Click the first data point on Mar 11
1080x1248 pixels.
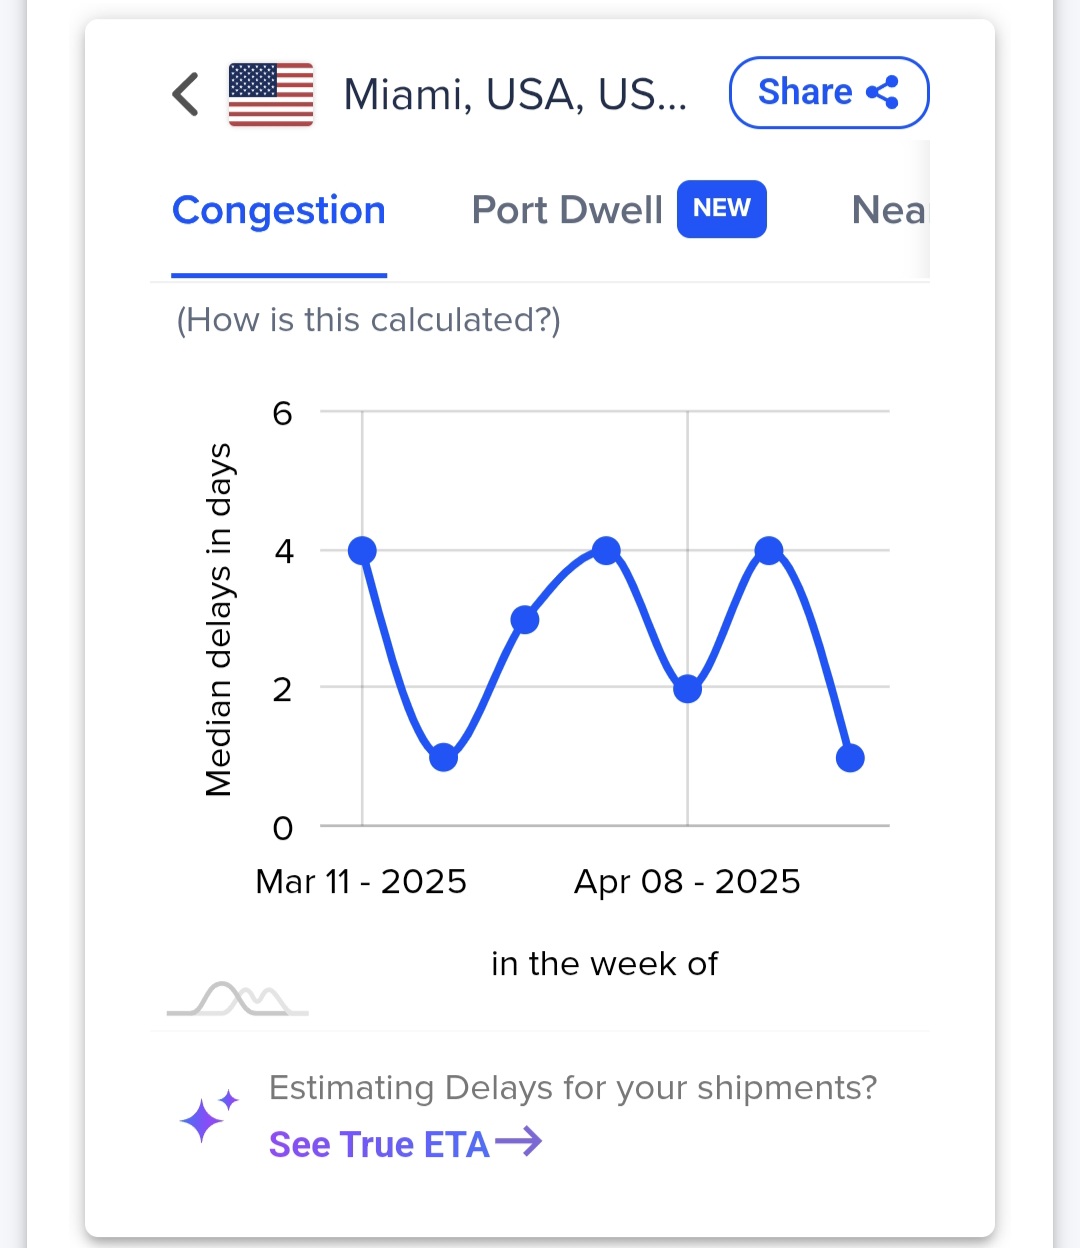(362, 550)
